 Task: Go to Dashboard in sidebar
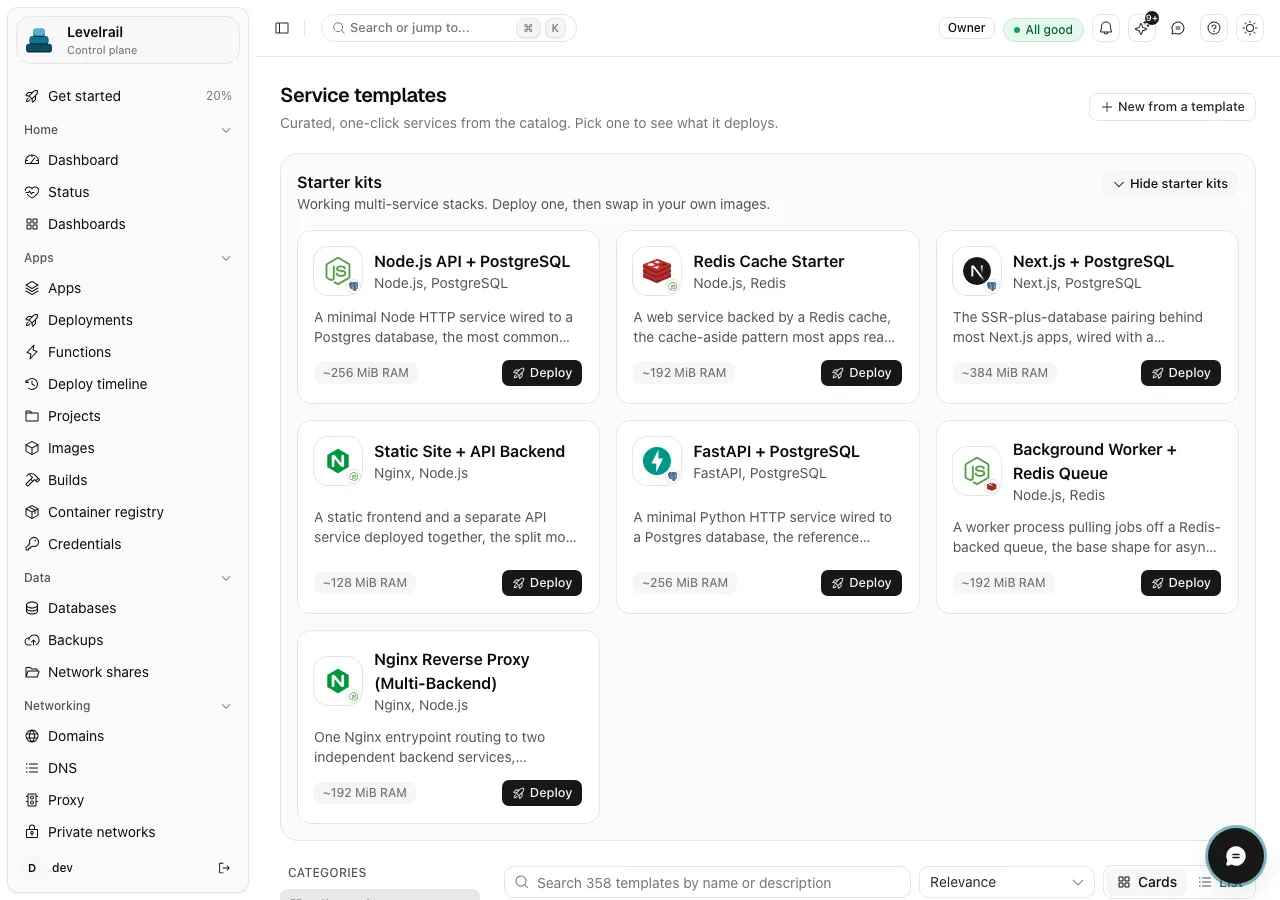click(128, 160)
